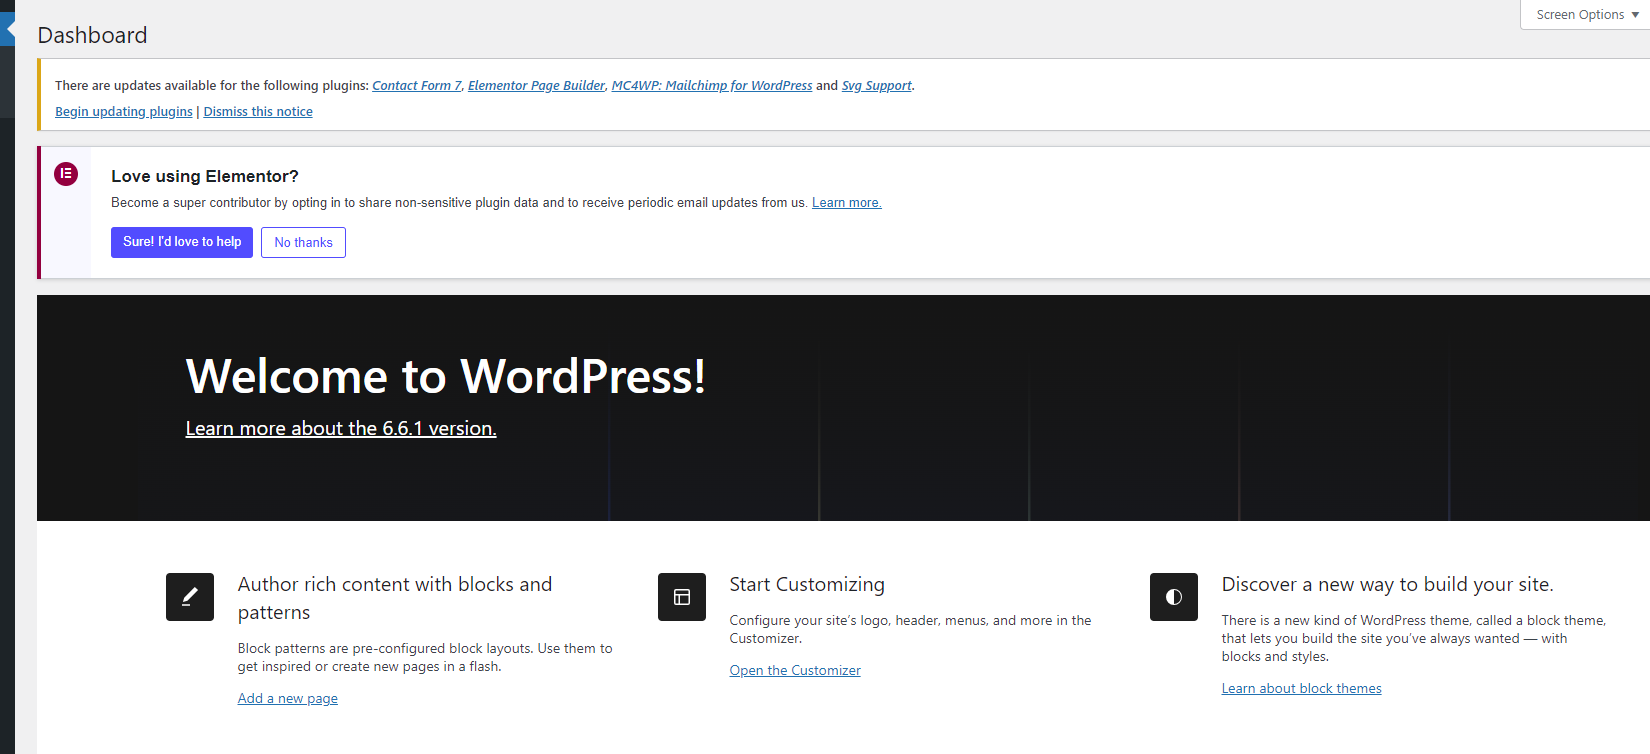Viewport: 1650px width, 754px height.
Task: Dismiss this notice about plugin updates
Action: (x=258, y=112)
